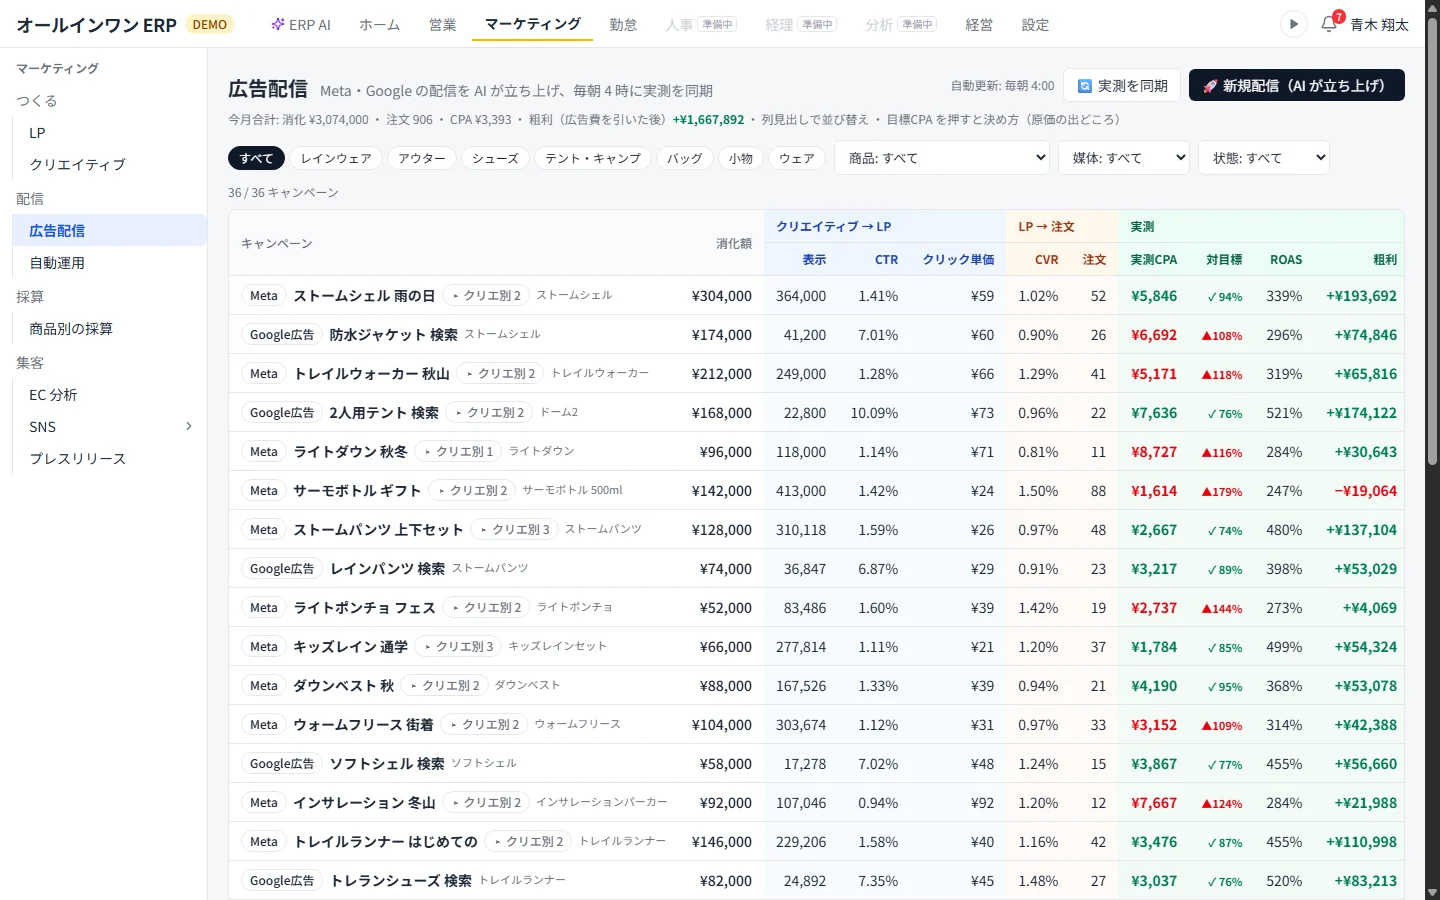Viewport: 1440px width, 900px height.
Task: Click the ▲179% target ratio value
Action: pos(1222,492)
